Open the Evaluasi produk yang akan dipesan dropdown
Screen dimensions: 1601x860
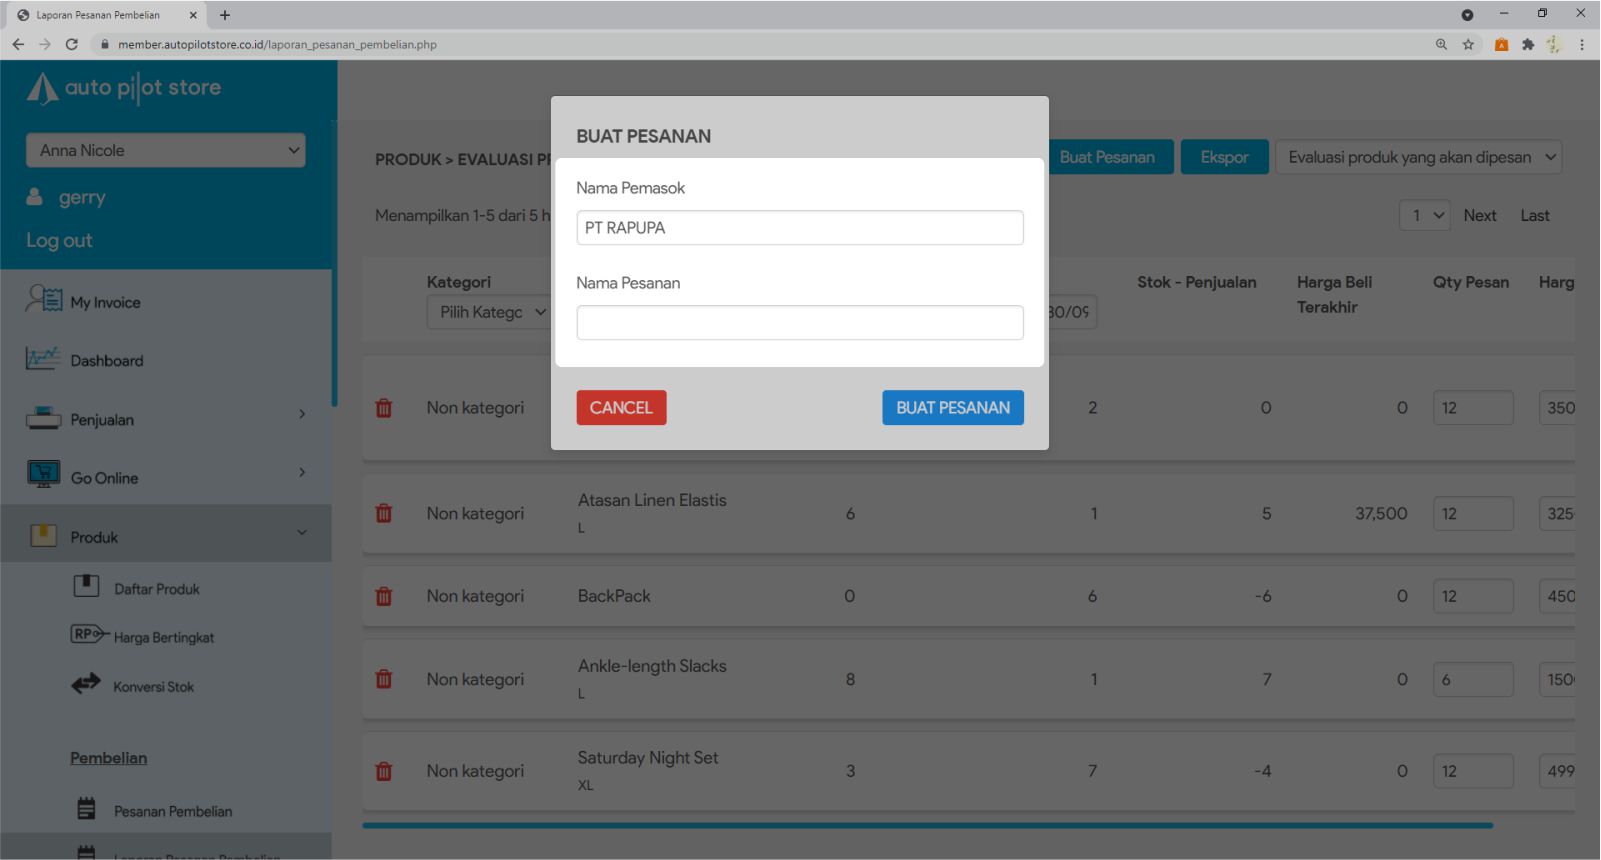[1418, 157]
